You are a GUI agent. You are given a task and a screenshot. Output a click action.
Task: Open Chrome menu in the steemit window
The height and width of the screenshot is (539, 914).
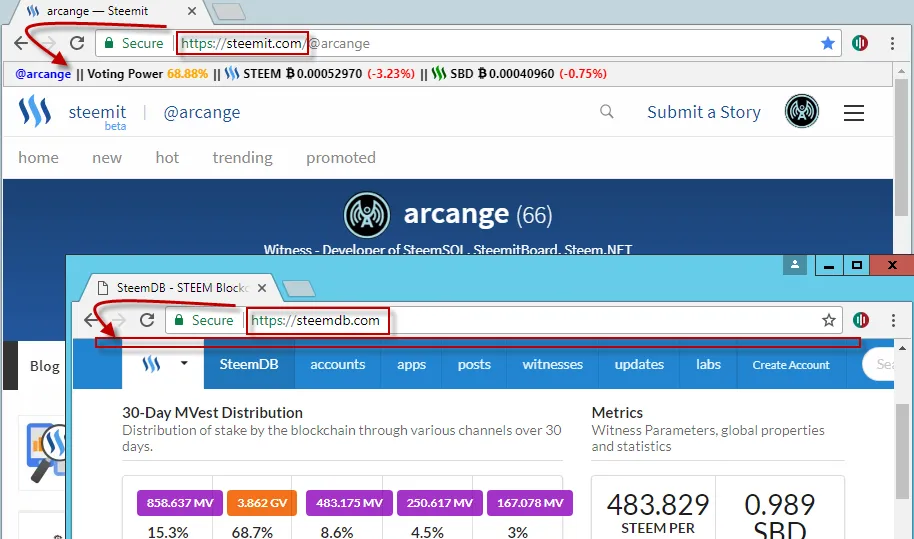[x=892, y=43]
